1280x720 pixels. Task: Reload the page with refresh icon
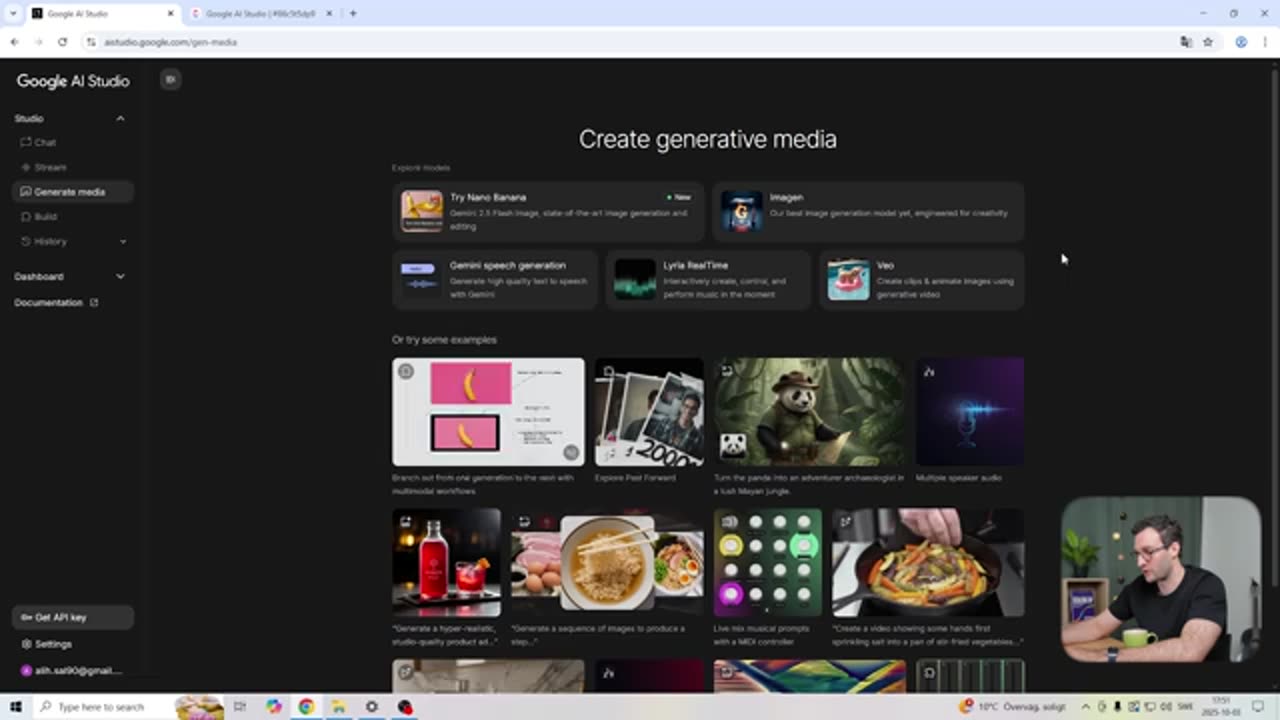click(x=62, y=42)
